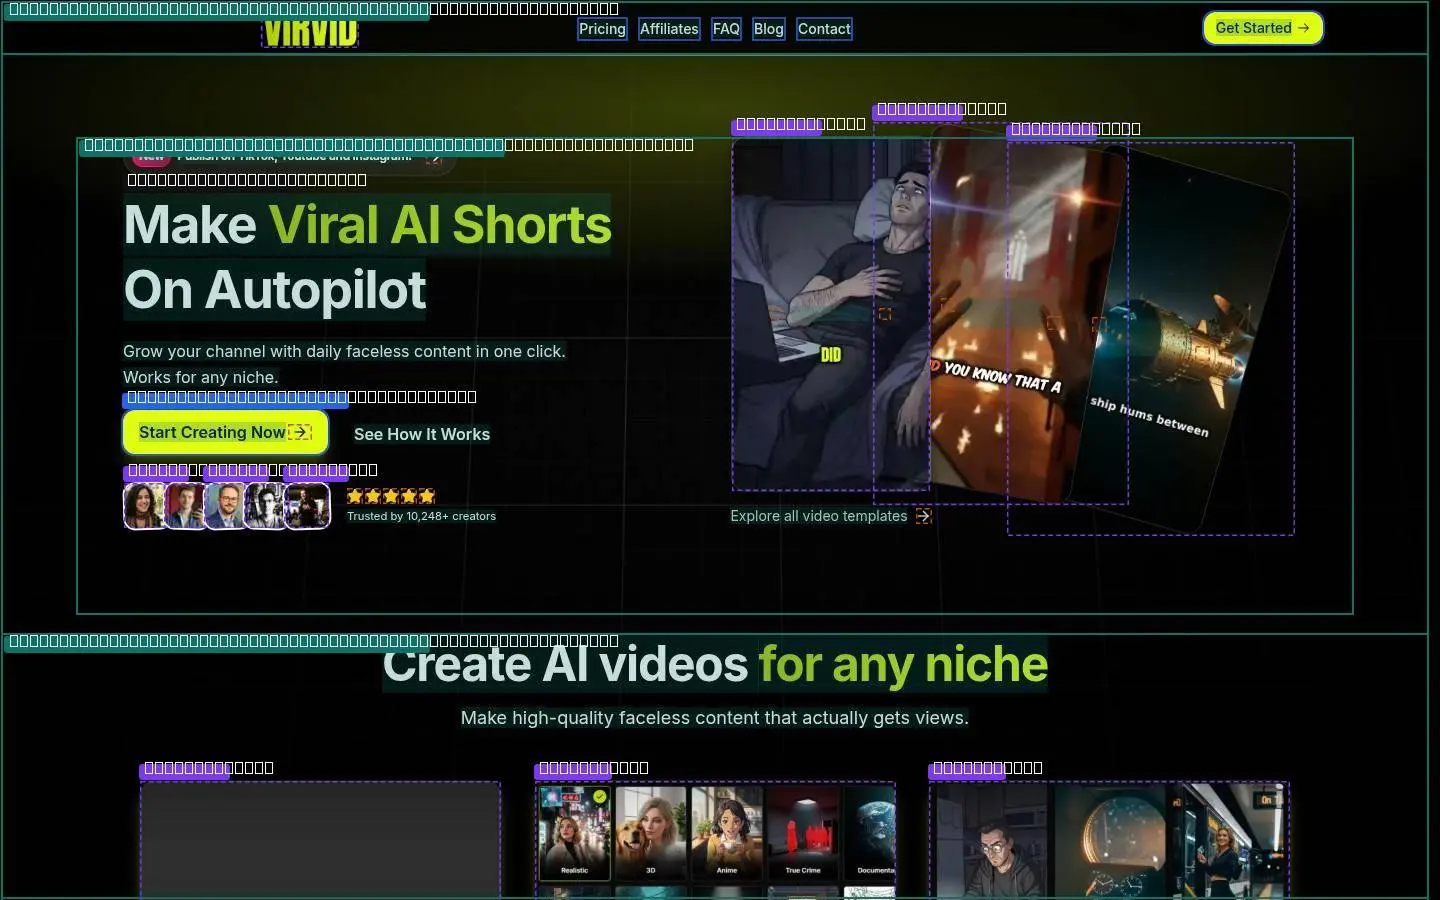Click the first creator avatar, the woman
The width and height of the screenshot is (1440, 900).
click(144, 506)
